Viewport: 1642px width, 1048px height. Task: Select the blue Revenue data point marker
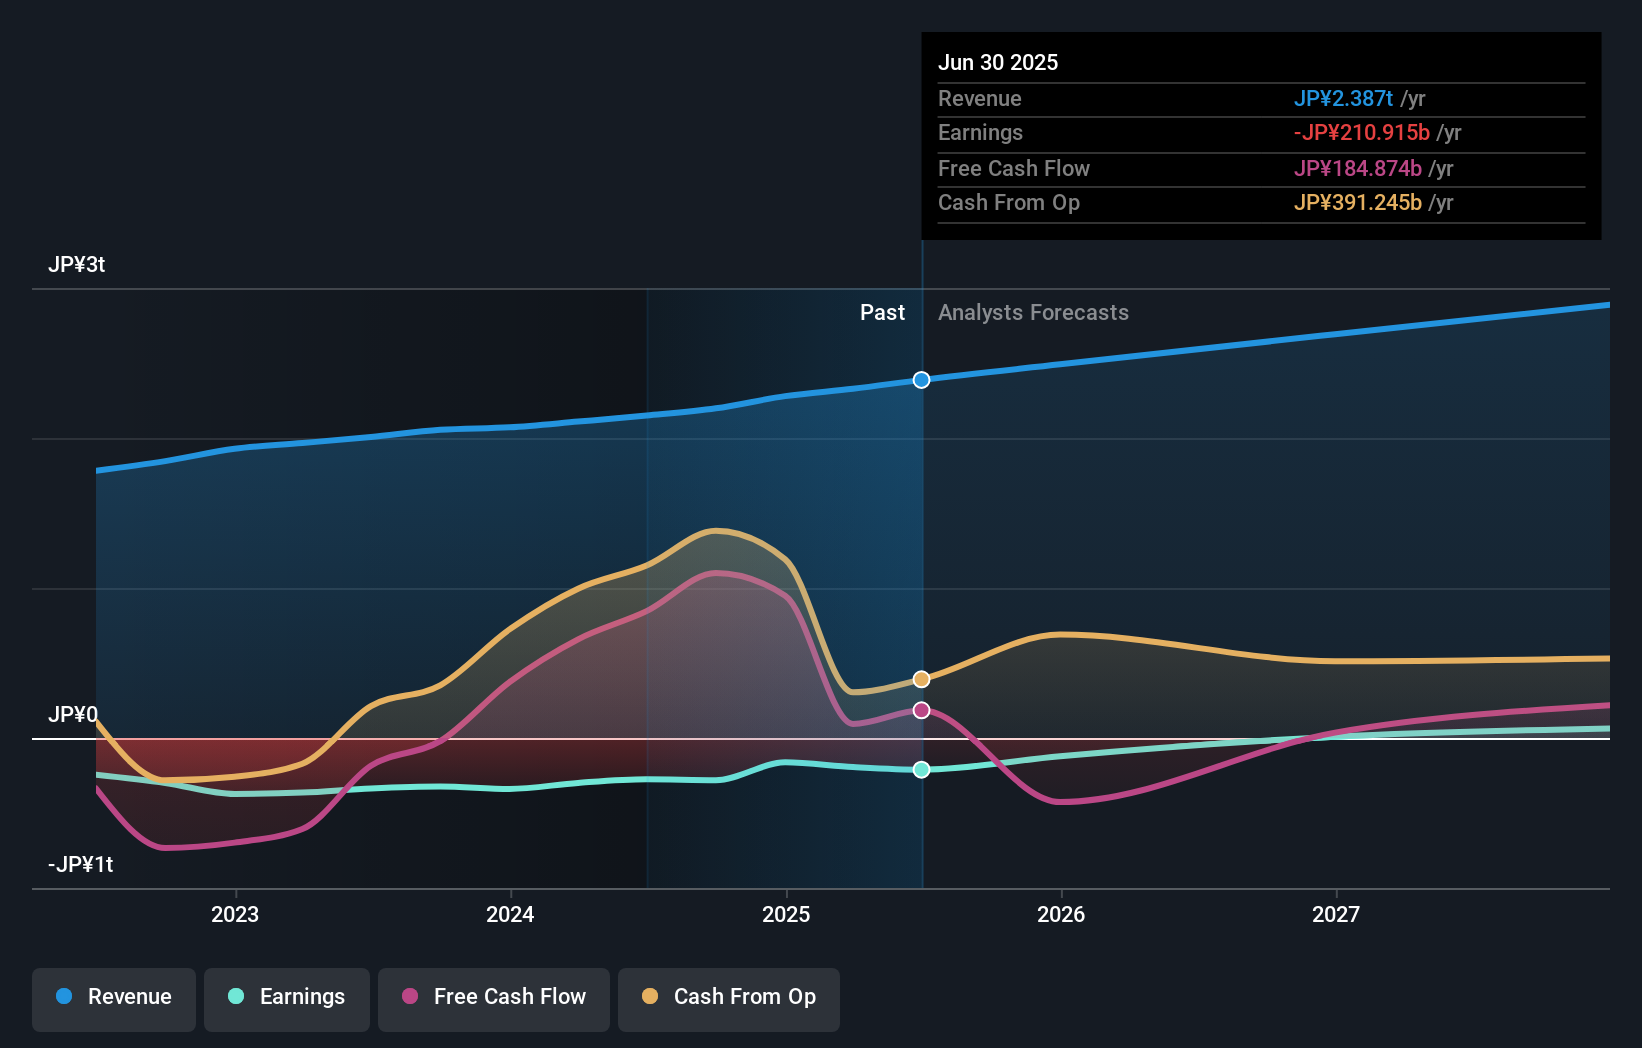pos(921,379)
